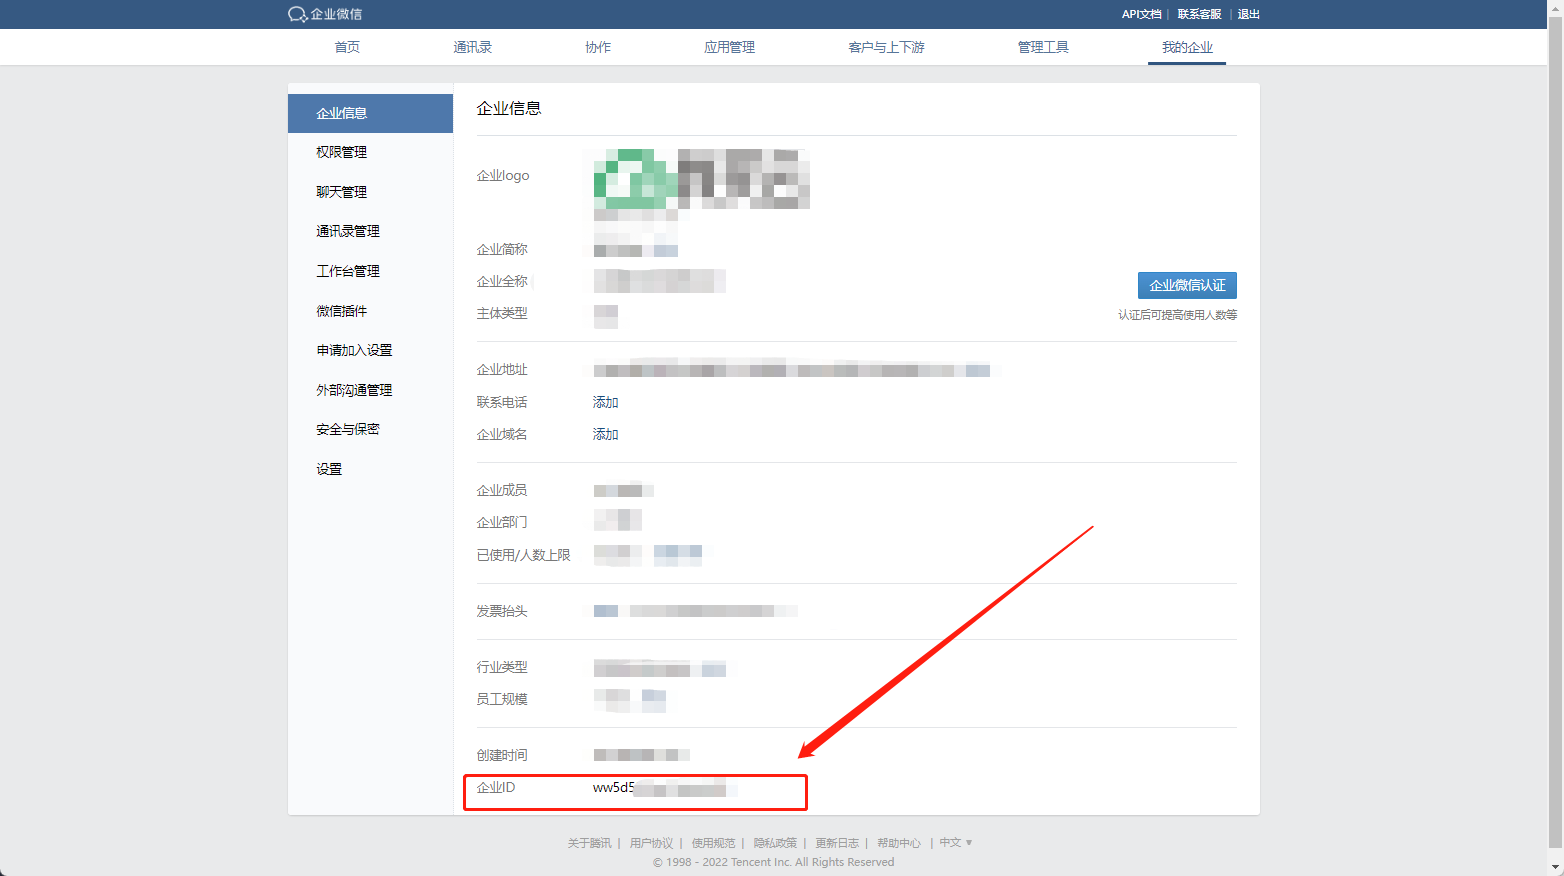
Task: Open the 管理工具 tab
Action: 1043,47
